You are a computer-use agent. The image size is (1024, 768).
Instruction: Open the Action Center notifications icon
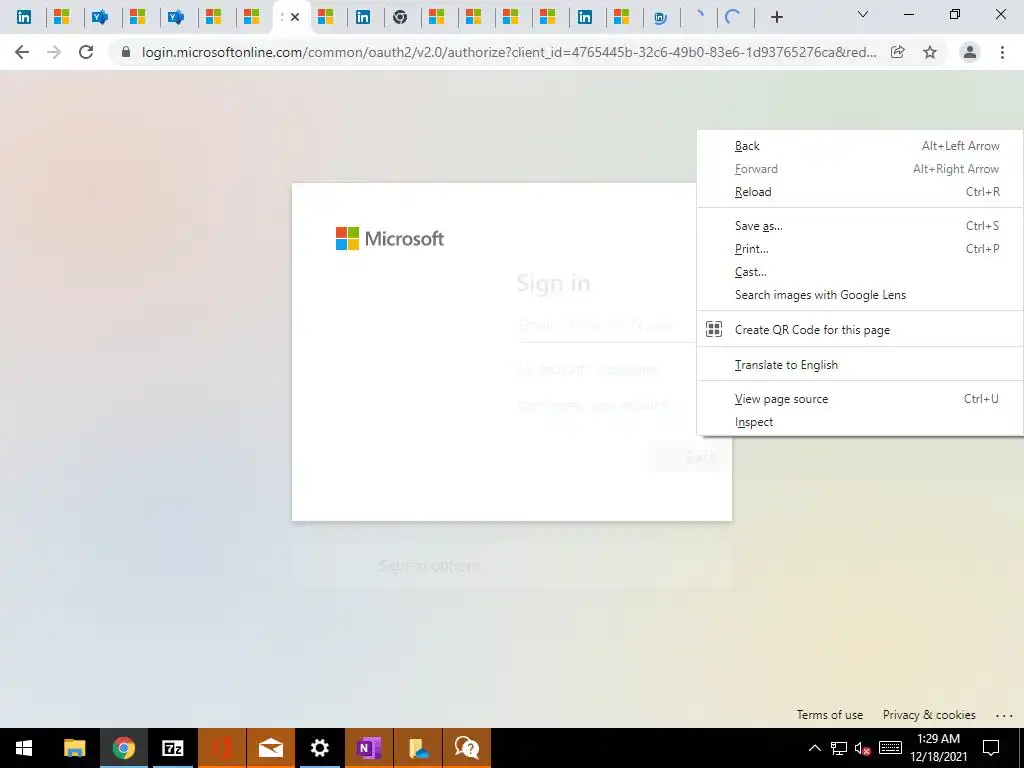[991, 748]
